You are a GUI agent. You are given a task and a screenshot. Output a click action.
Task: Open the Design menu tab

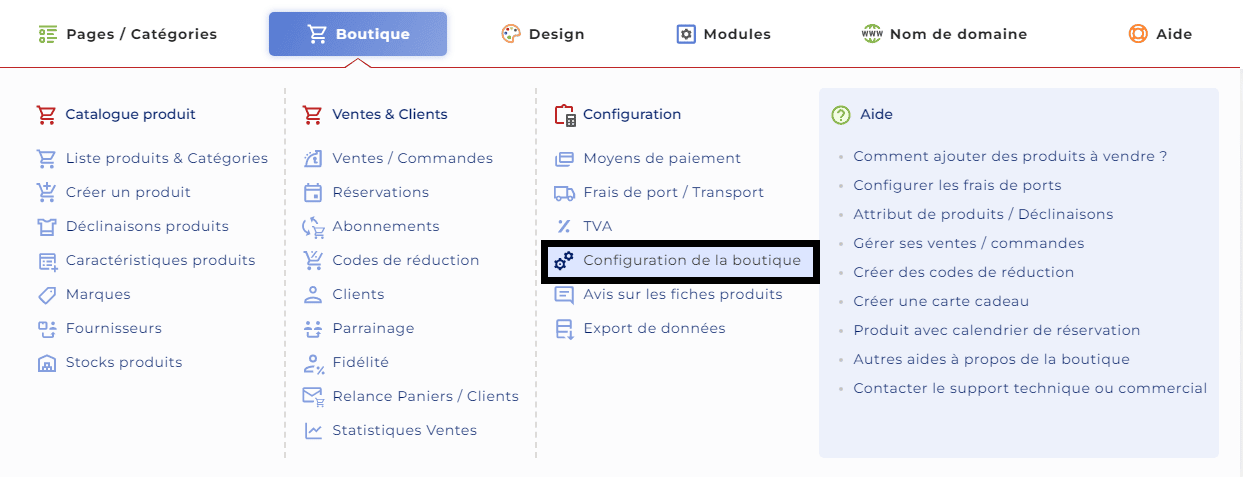(x=543, y=34)
